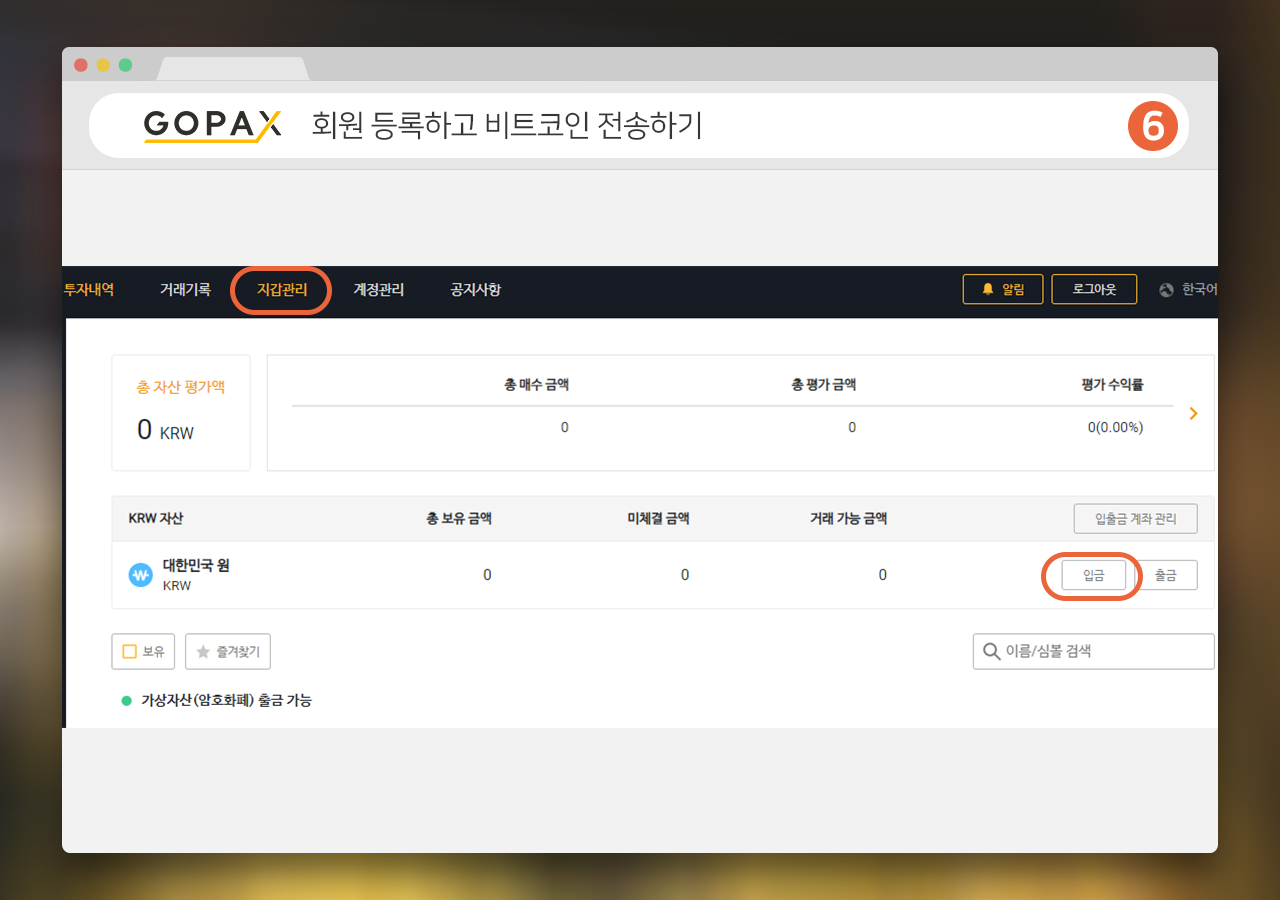The height and width of the screenshot is (900, 1280).
Task: Click the yellow minimize window button
Action: [x=103, y=65]
